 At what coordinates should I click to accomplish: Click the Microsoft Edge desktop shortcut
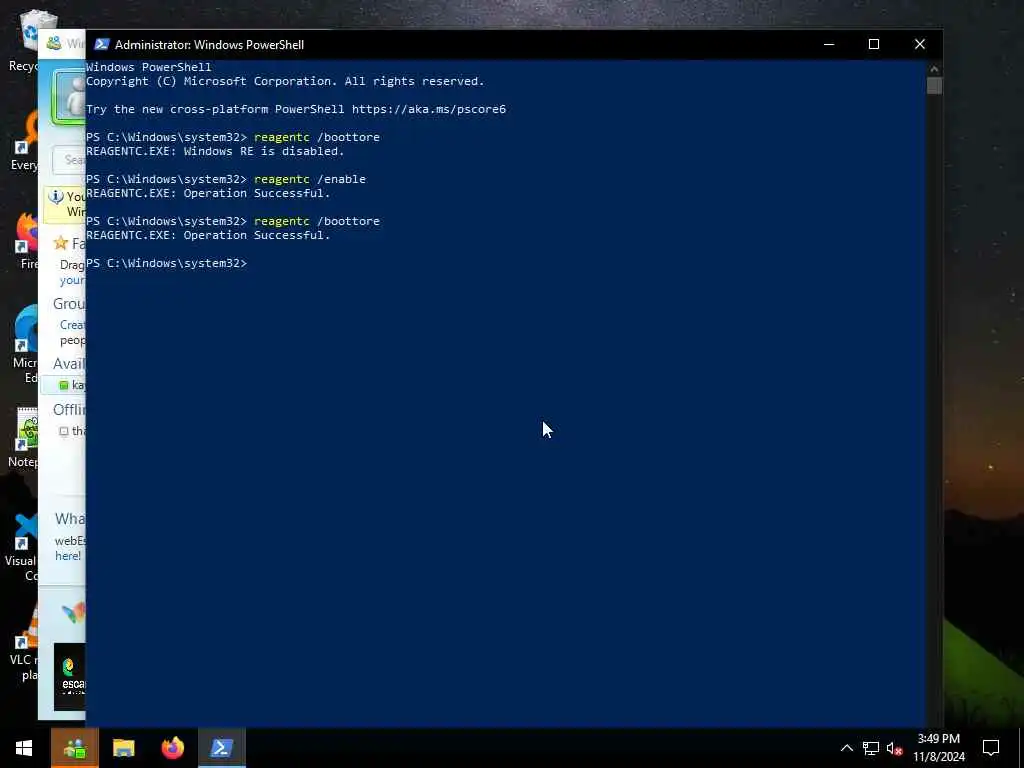pos(25,345)
